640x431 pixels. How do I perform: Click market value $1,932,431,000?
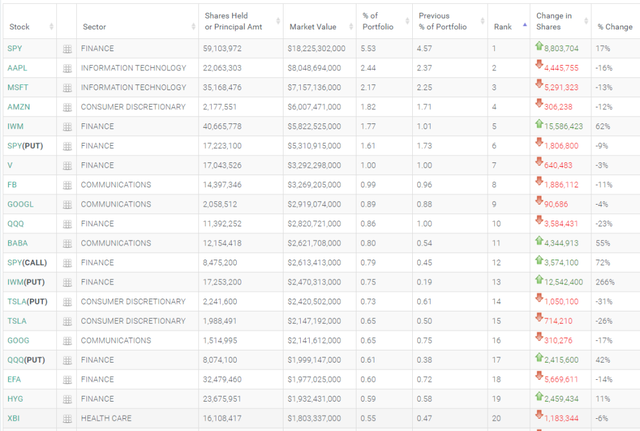click(314, 399)
